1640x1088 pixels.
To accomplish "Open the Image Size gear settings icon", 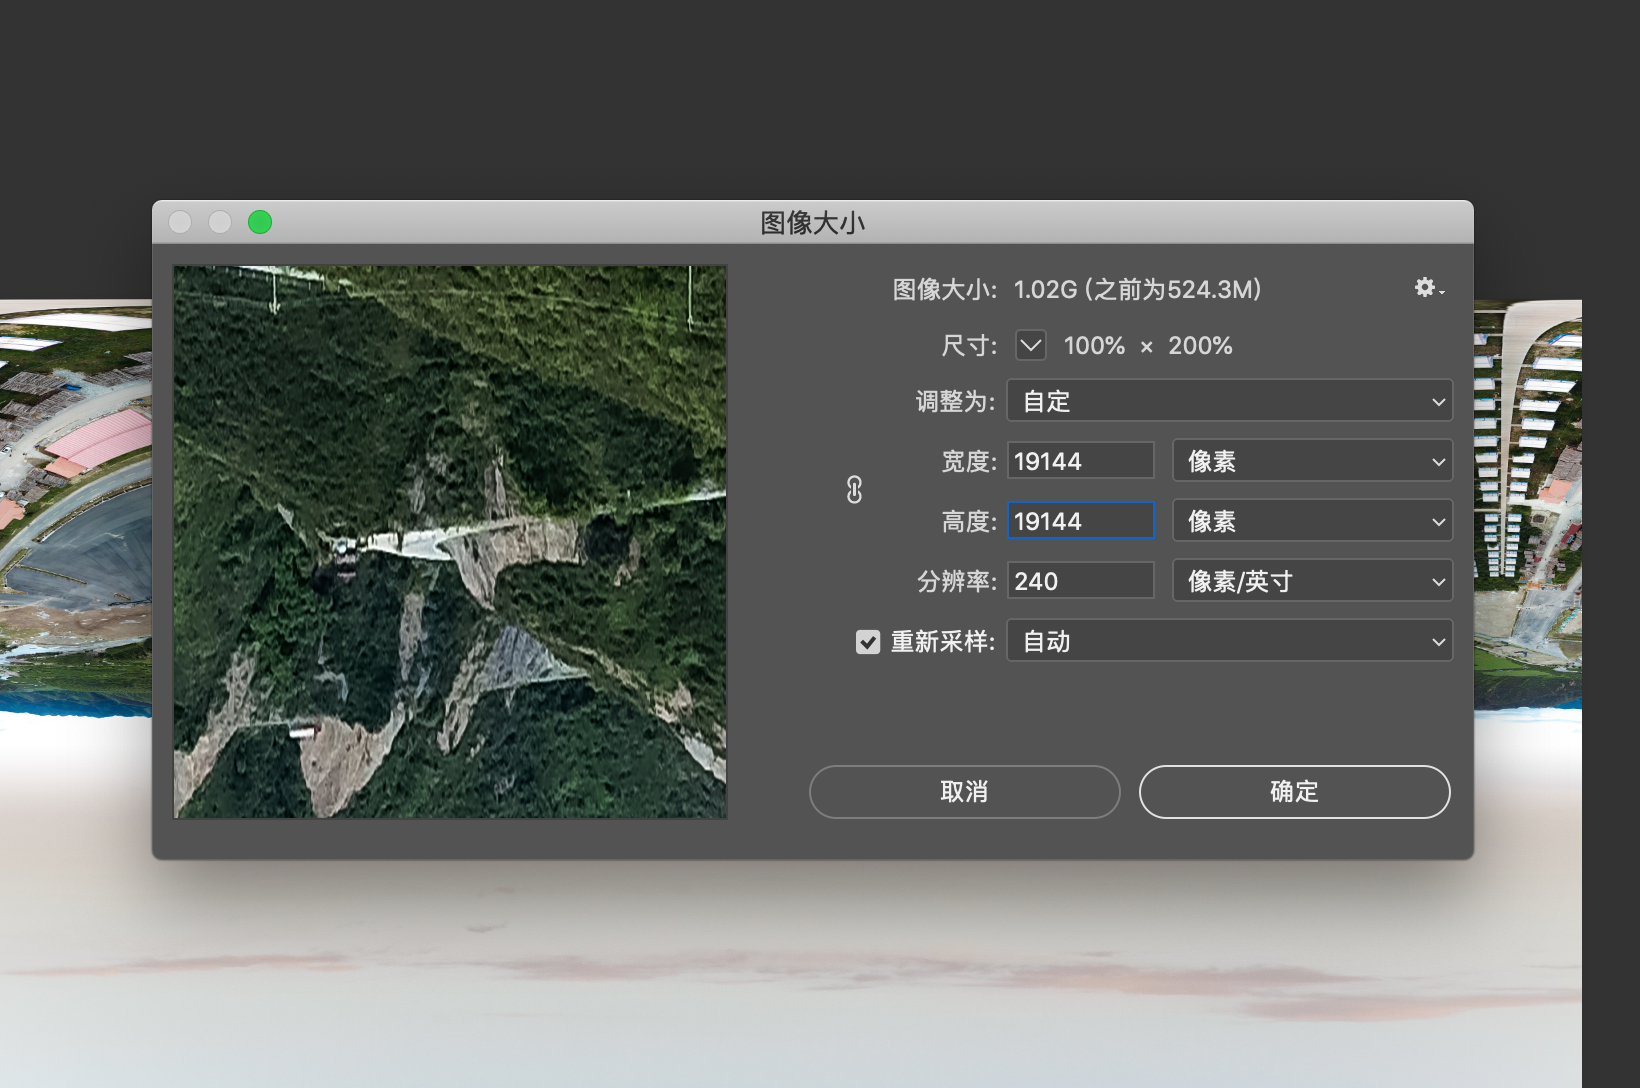I will click(x=1424, y=288).
